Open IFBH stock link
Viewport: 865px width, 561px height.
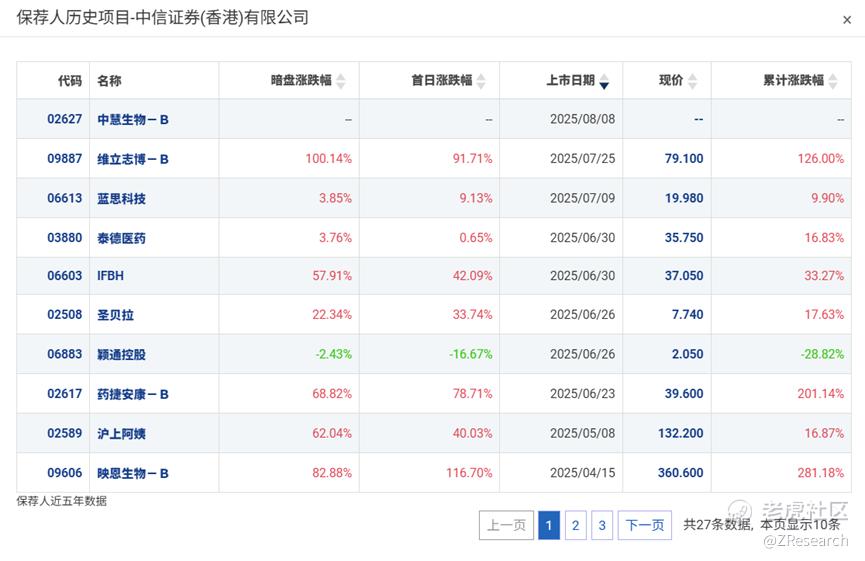pos(110,276)
